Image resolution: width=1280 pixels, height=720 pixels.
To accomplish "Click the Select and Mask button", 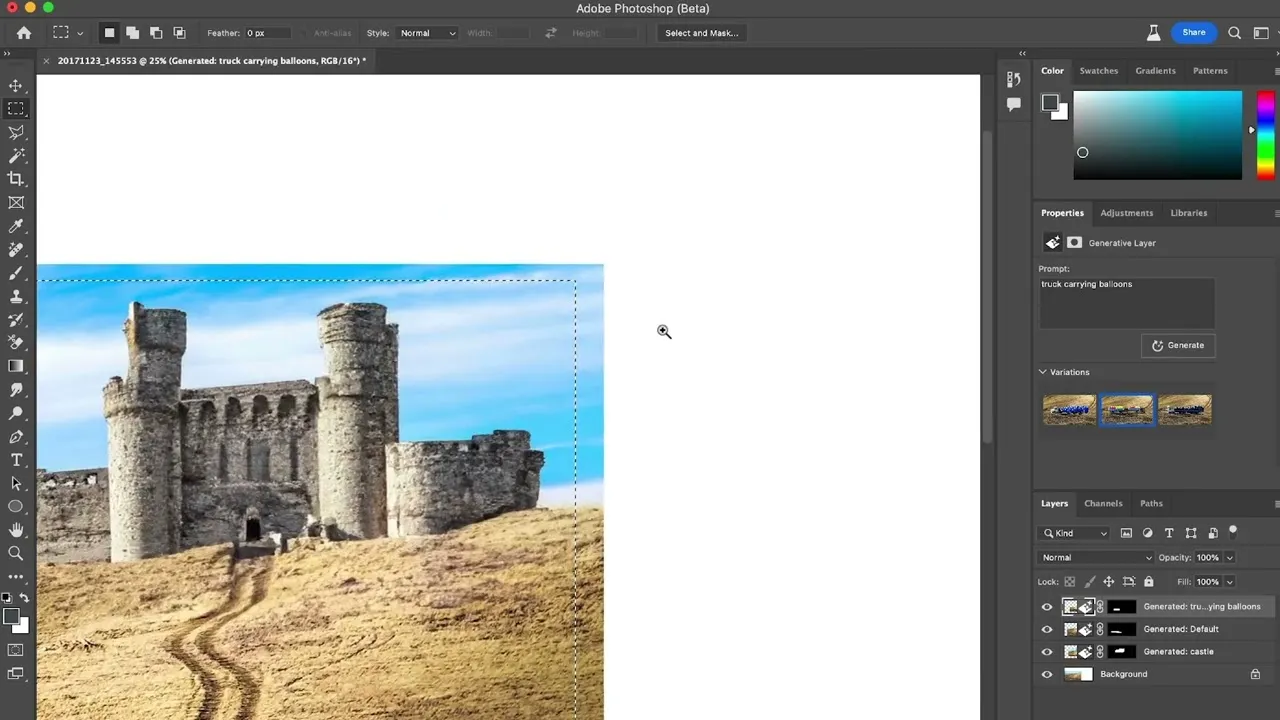I will (702, 33).
